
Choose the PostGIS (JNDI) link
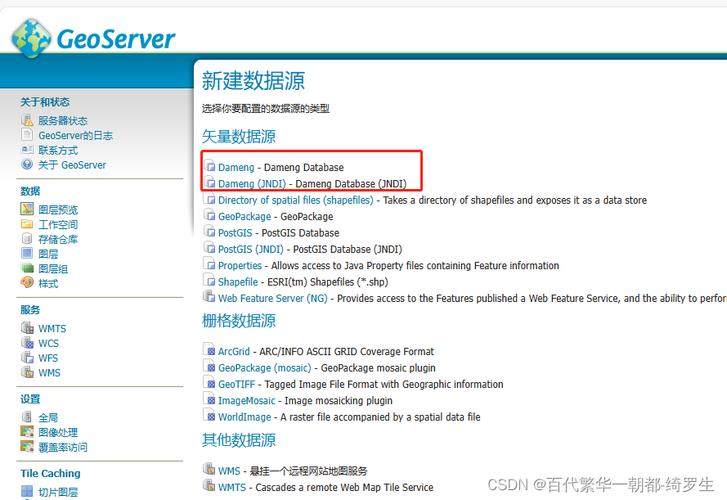[250, 249]
